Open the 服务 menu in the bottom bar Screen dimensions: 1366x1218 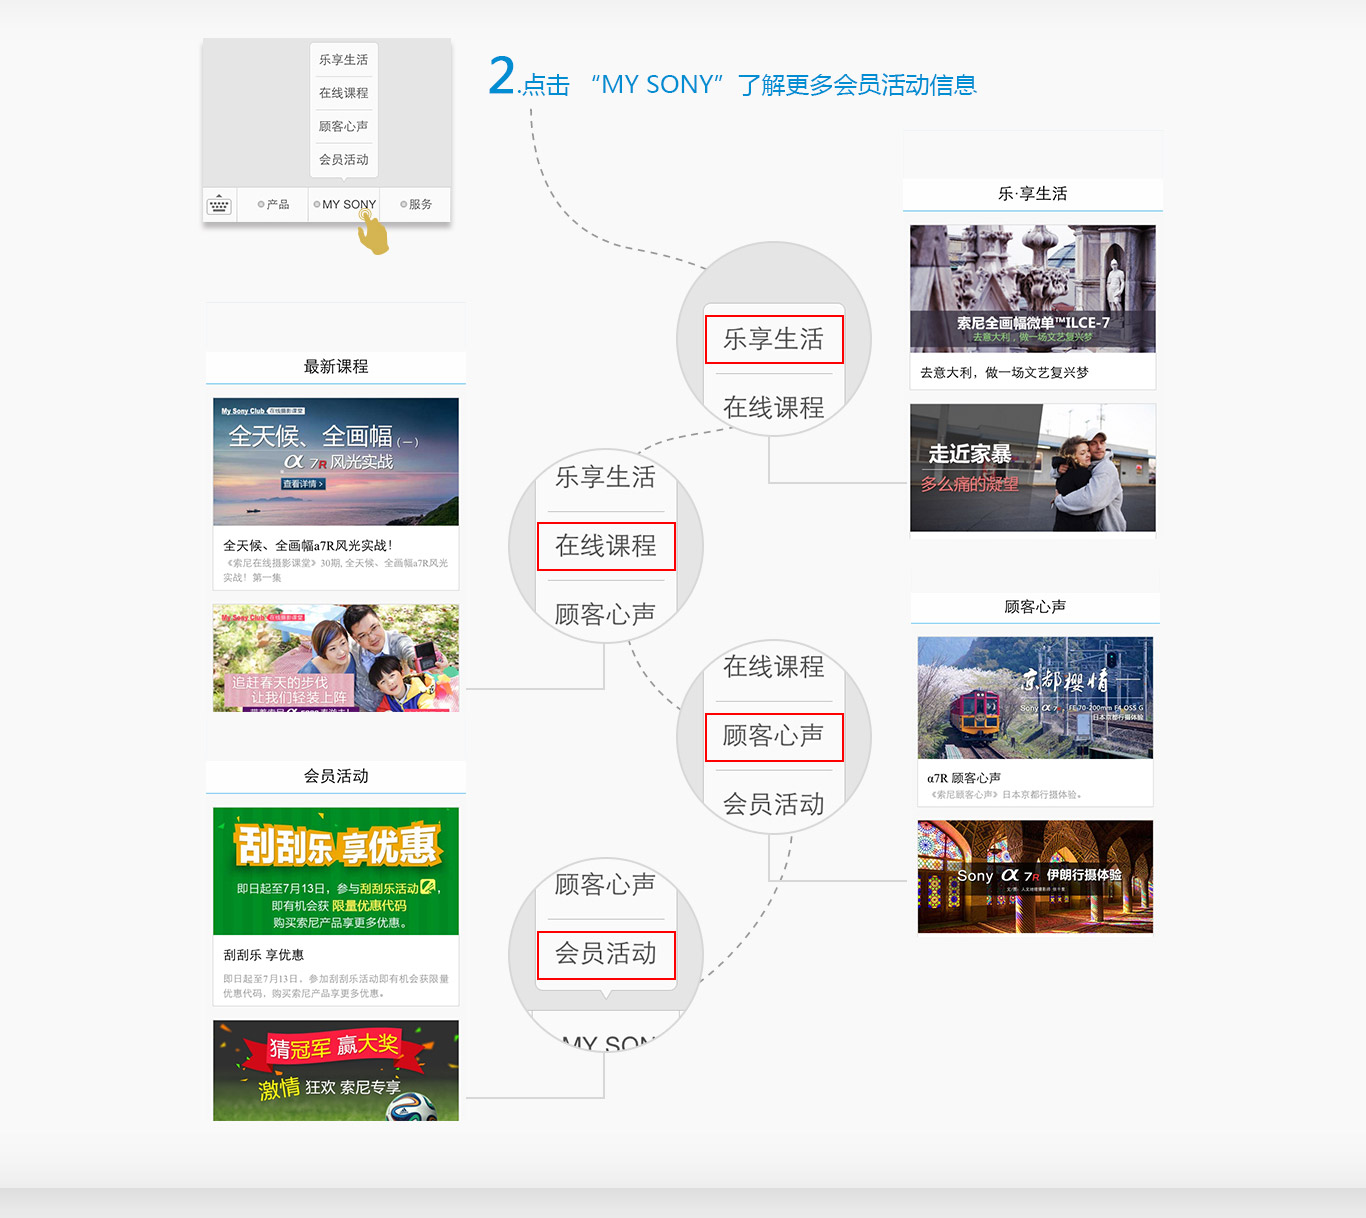click(416, 204)
